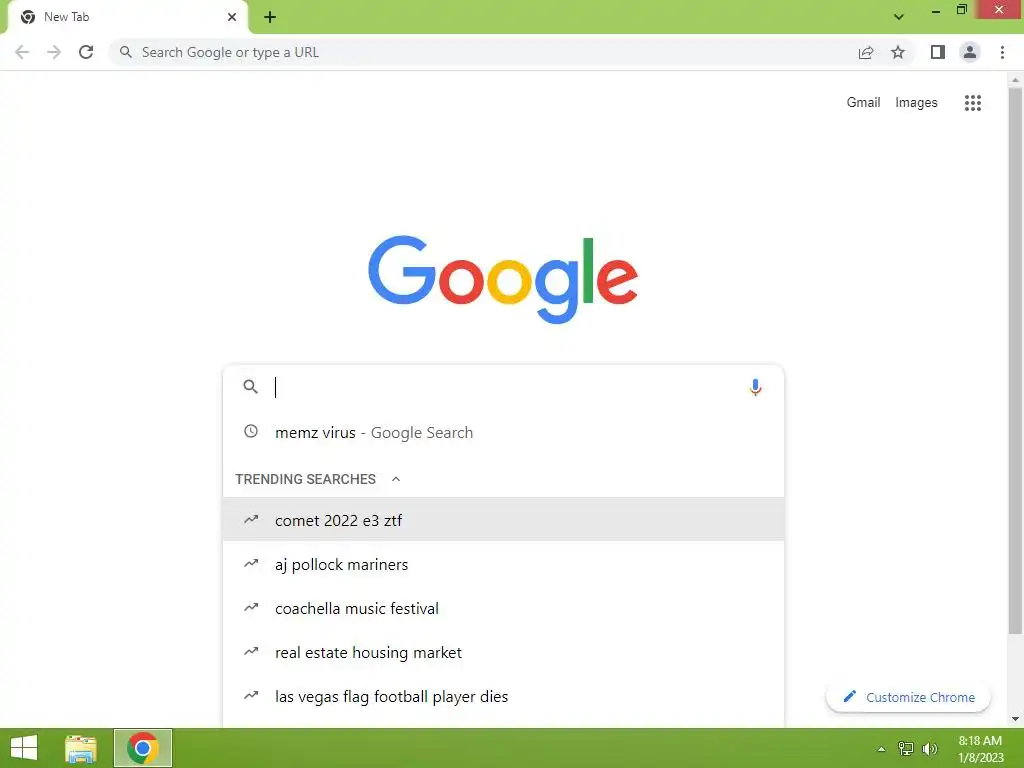The width and height of the screenshot is (1024, 768).
Task: Reload the current page
Action: [x=86, y=52]
